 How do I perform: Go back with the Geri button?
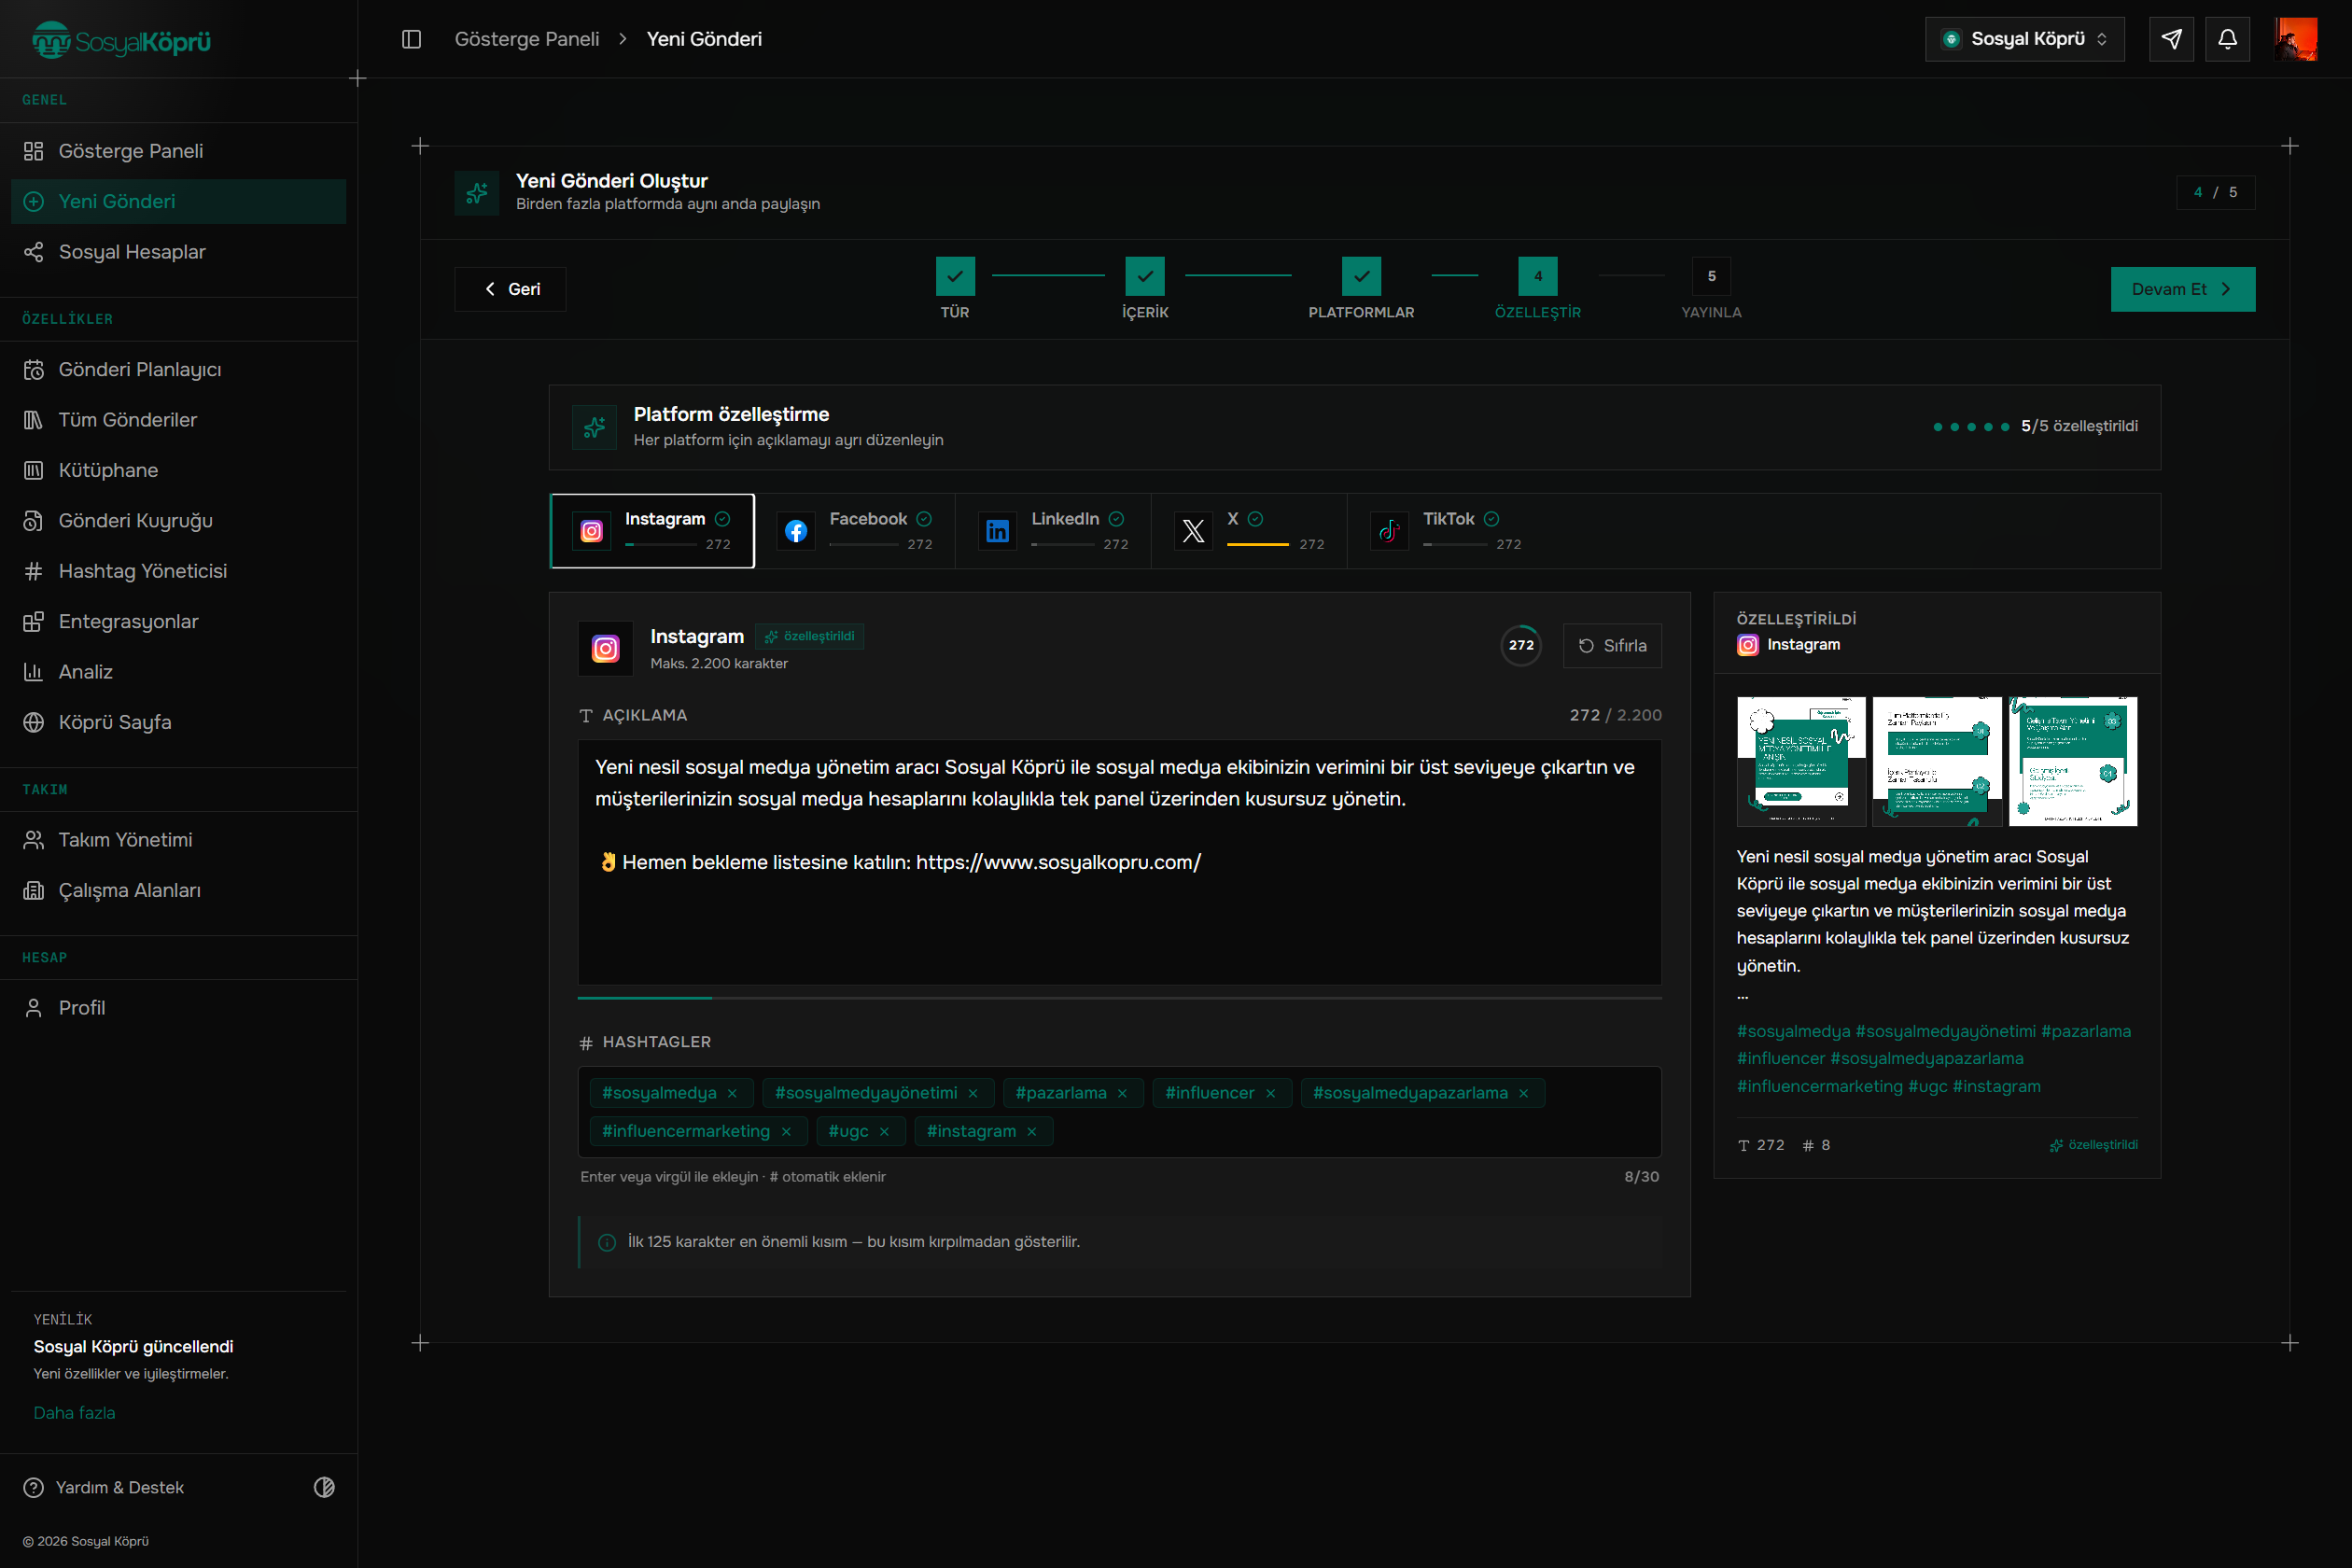click(x=510, y=289)
